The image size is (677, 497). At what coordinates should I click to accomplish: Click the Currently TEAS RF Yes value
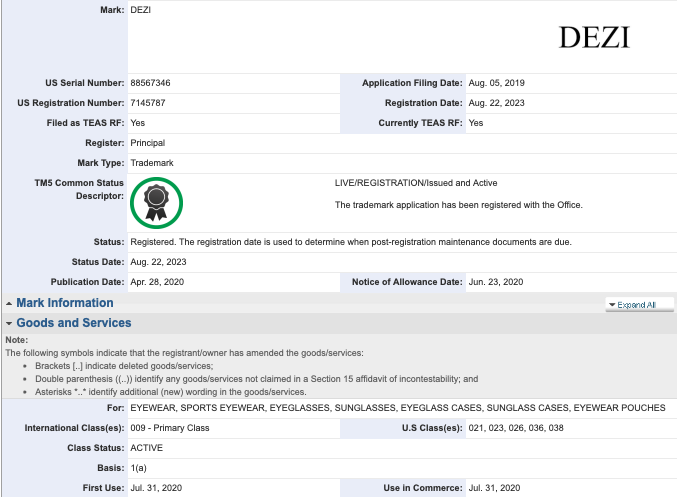point(475,123)
